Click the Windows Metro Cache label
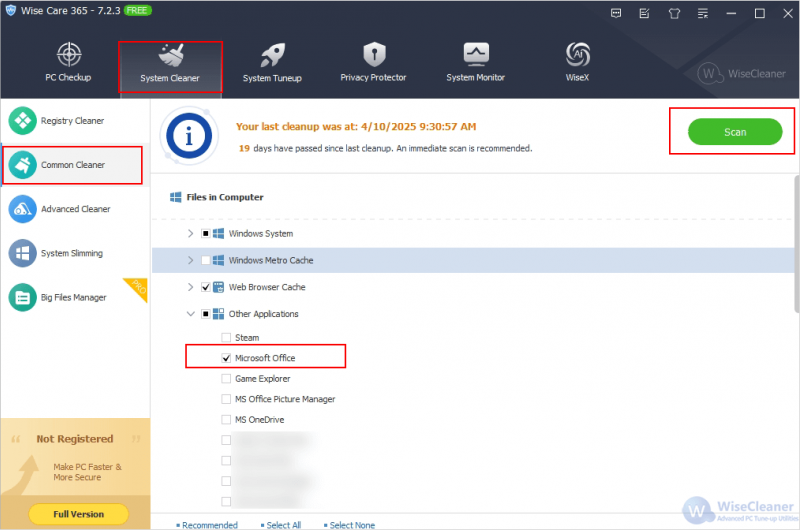800x530 pixels. pyautogui.click(x=271, y=260)
